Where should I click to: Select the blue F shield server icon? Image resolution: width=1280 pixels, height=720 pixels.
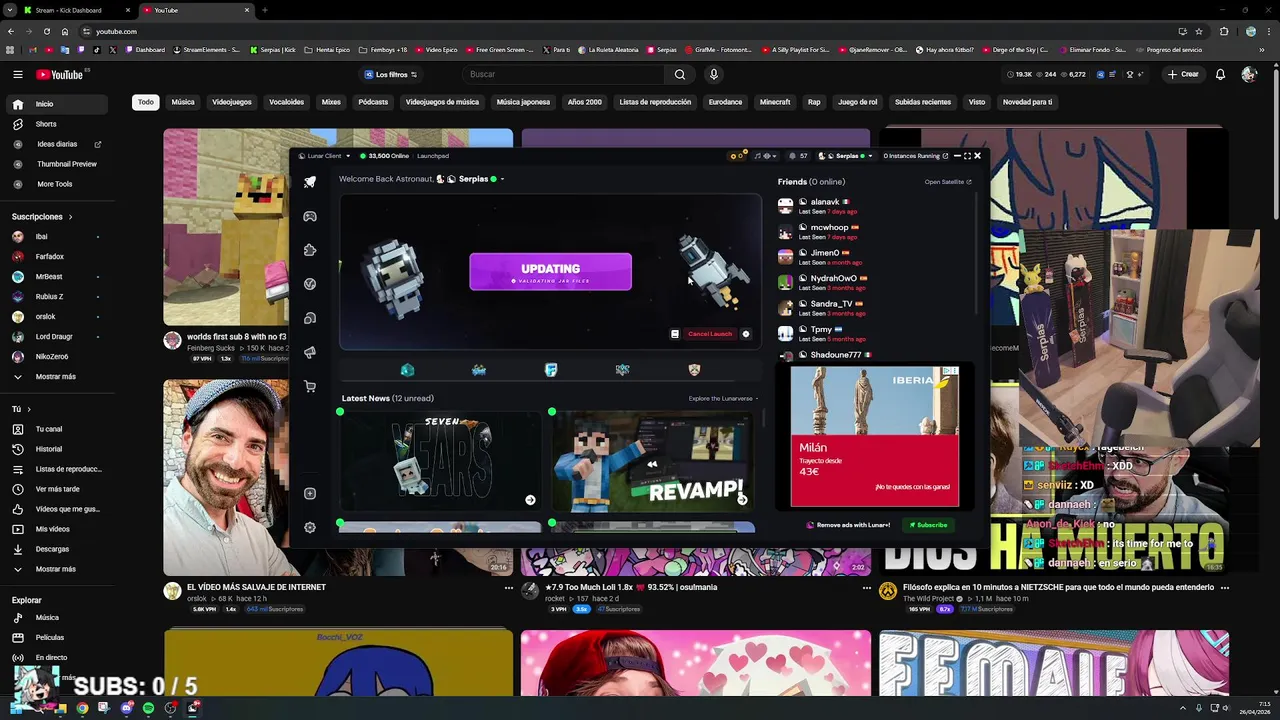click(x=551, y=370)
